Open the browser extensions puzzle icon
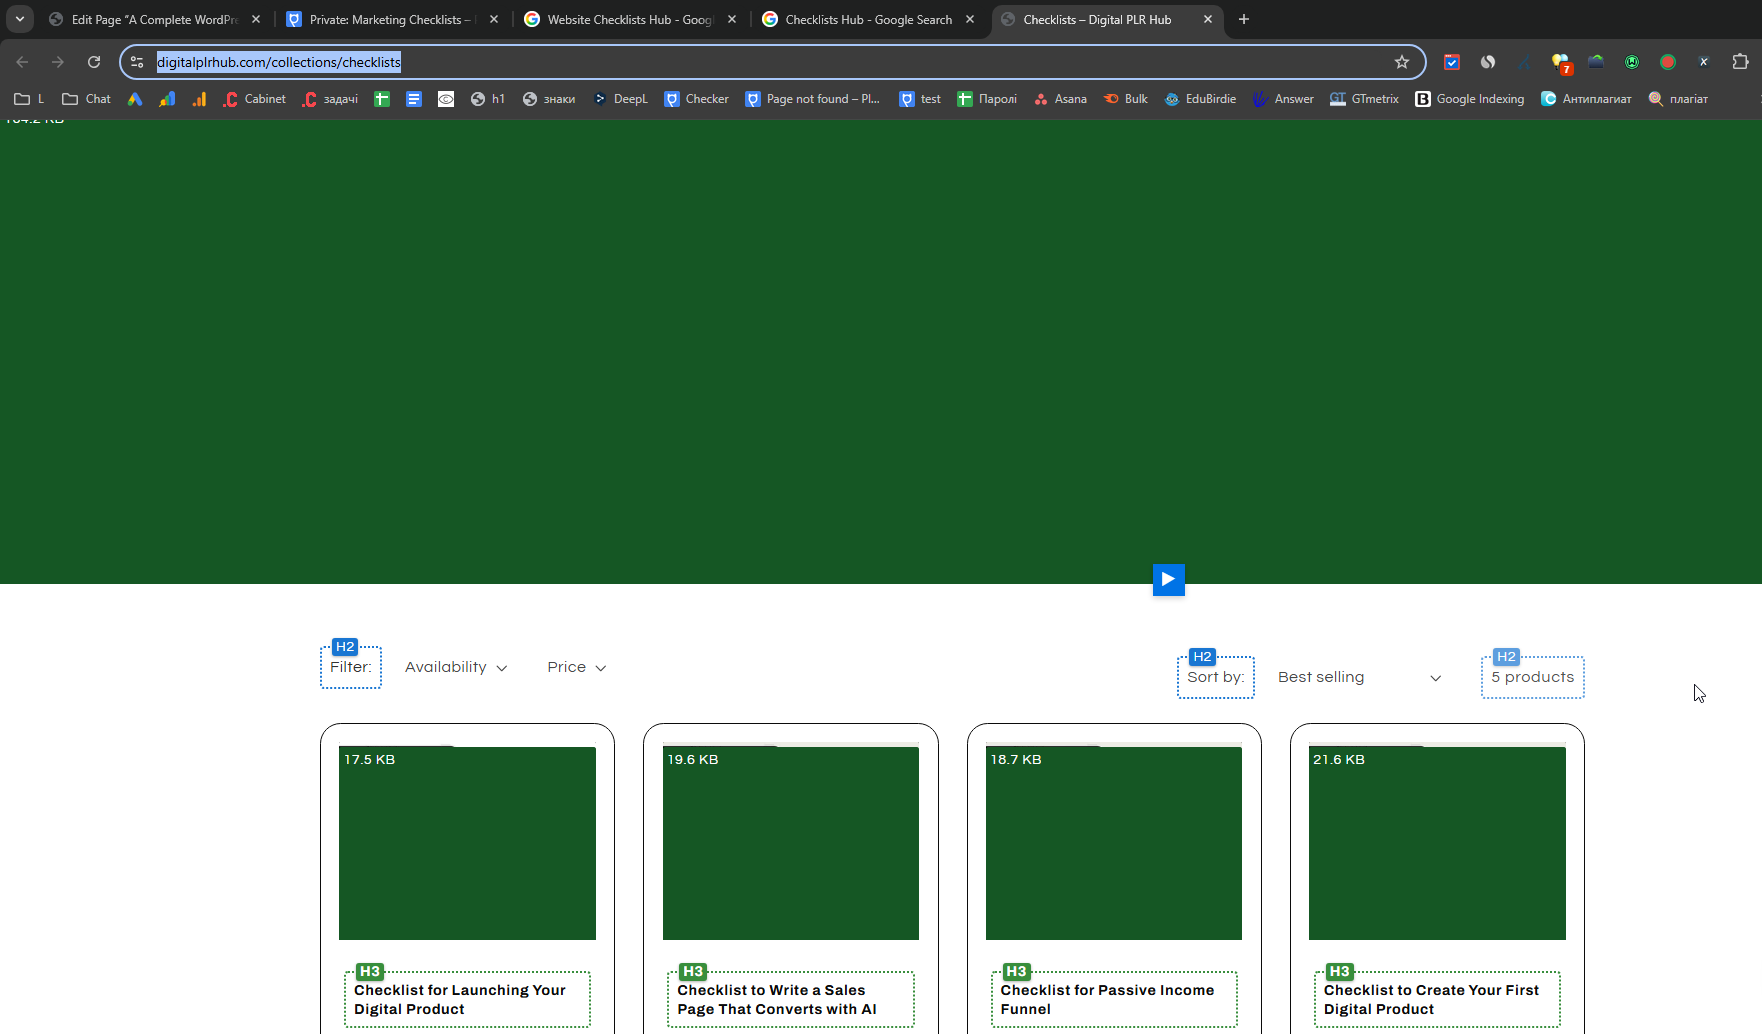 click(x=1740, y=62)
